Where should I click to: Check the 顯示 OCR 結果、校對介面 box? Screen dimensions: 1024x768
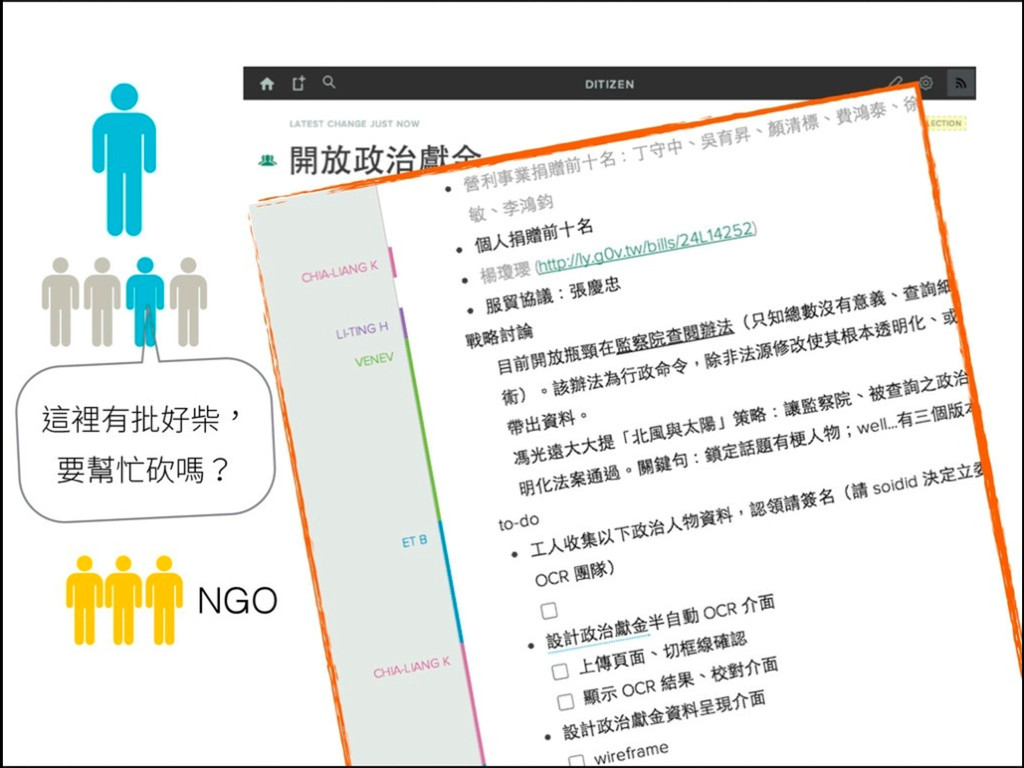click(x=566, y=702)
